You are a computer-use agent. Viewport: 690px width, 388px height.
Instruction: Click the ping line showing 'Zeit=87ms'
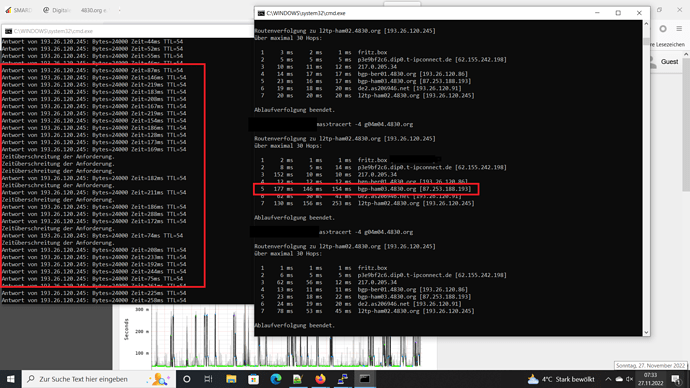coord(92,70)
